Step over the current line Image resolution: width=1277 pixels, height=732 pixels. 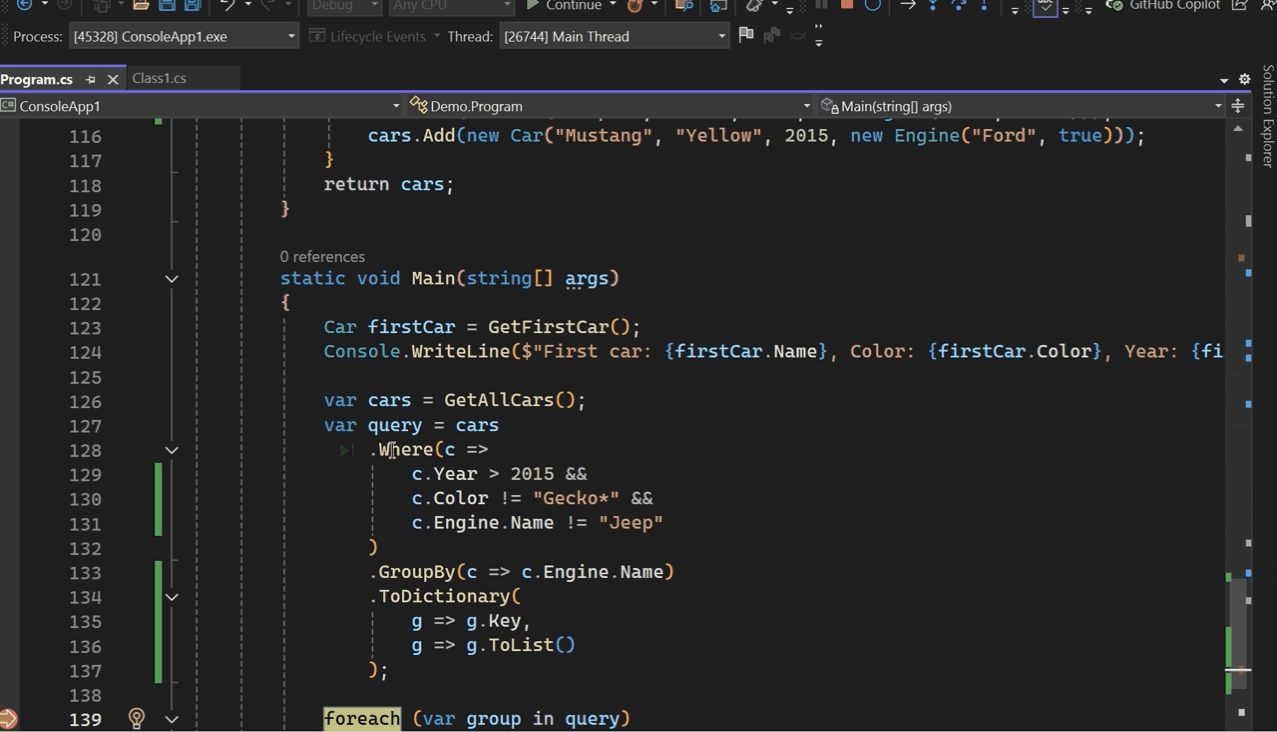[x=958, y=5]
